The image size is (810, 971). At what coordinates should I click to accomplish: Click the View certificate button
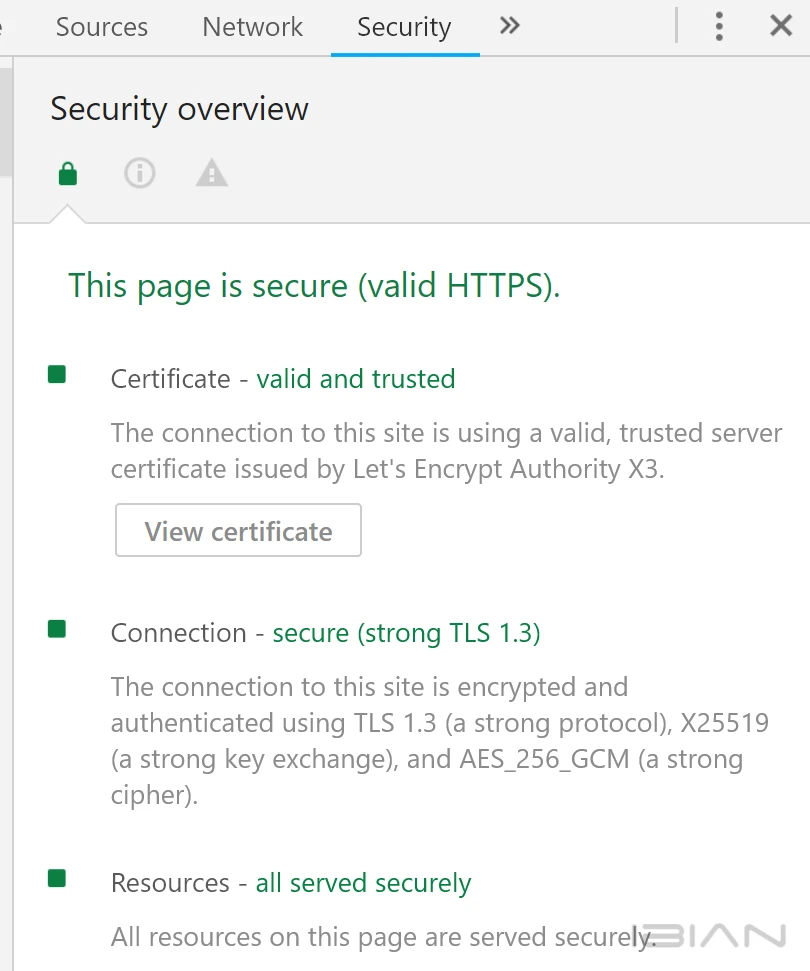238,530
